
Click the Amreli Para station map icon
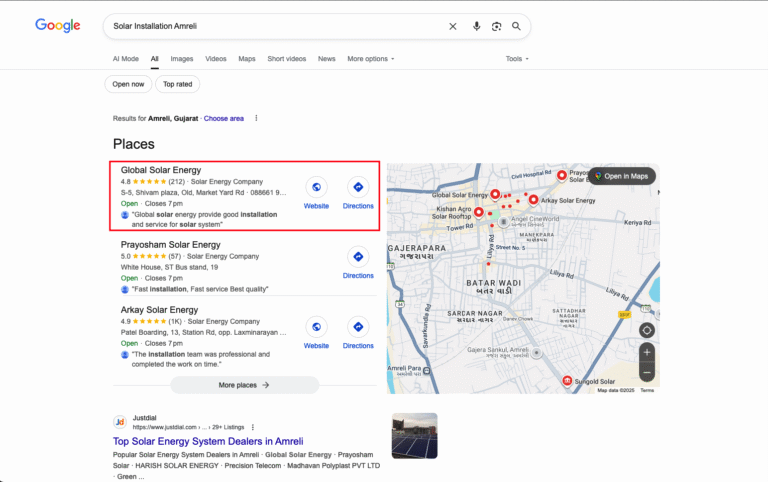427,371
